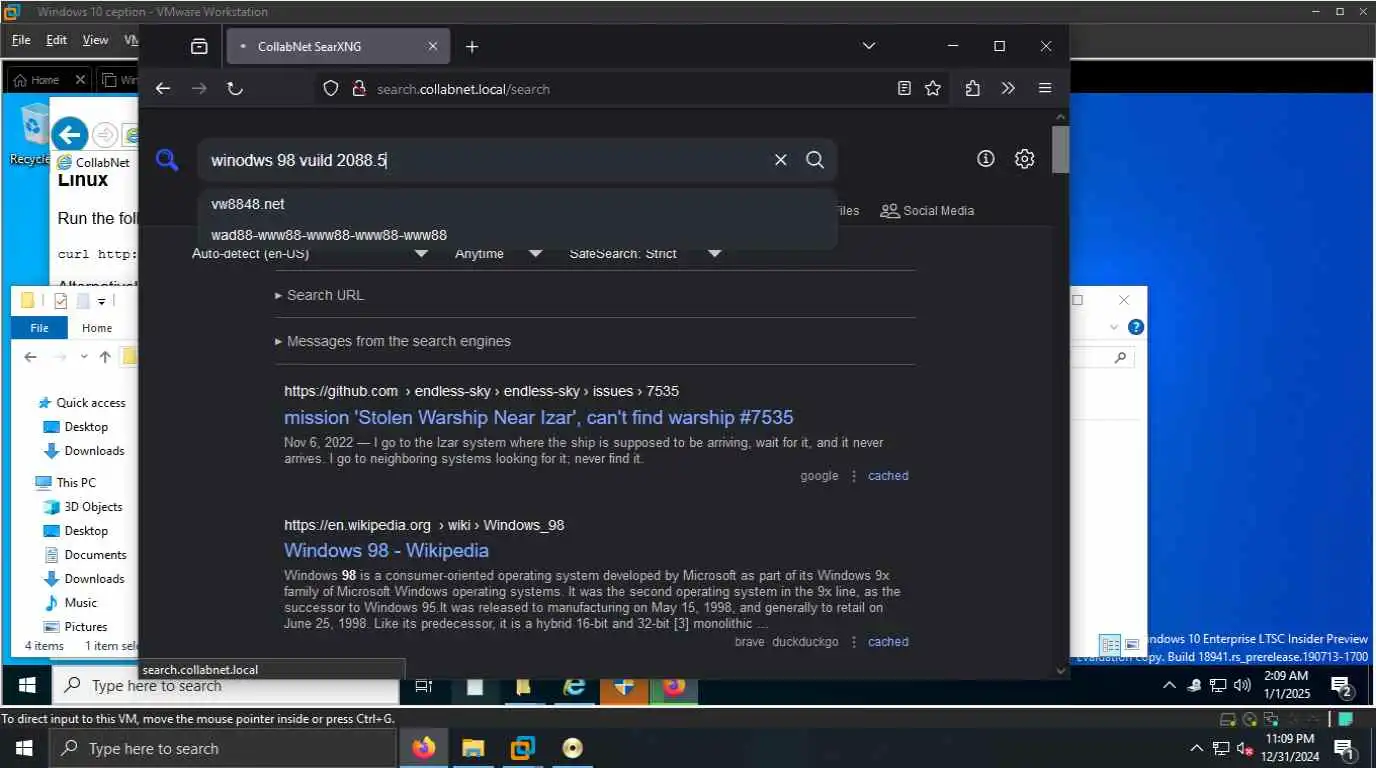Image resolution: width=1376 pixels, height=768 pixels.
Task: Go up one folder in File Explorer
Action: (x=105, y=357)
